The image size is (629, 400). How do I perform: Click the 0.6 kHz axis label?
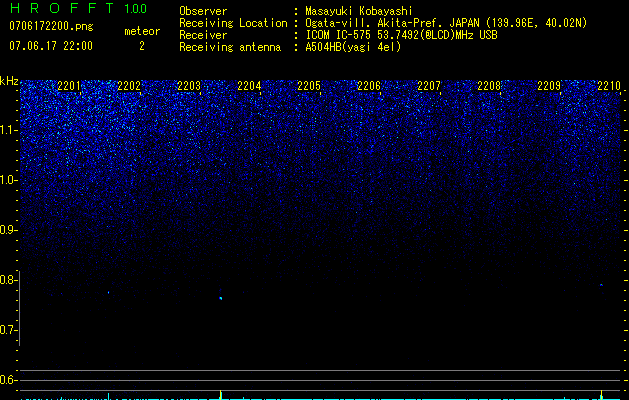click(x=8, y=380)
